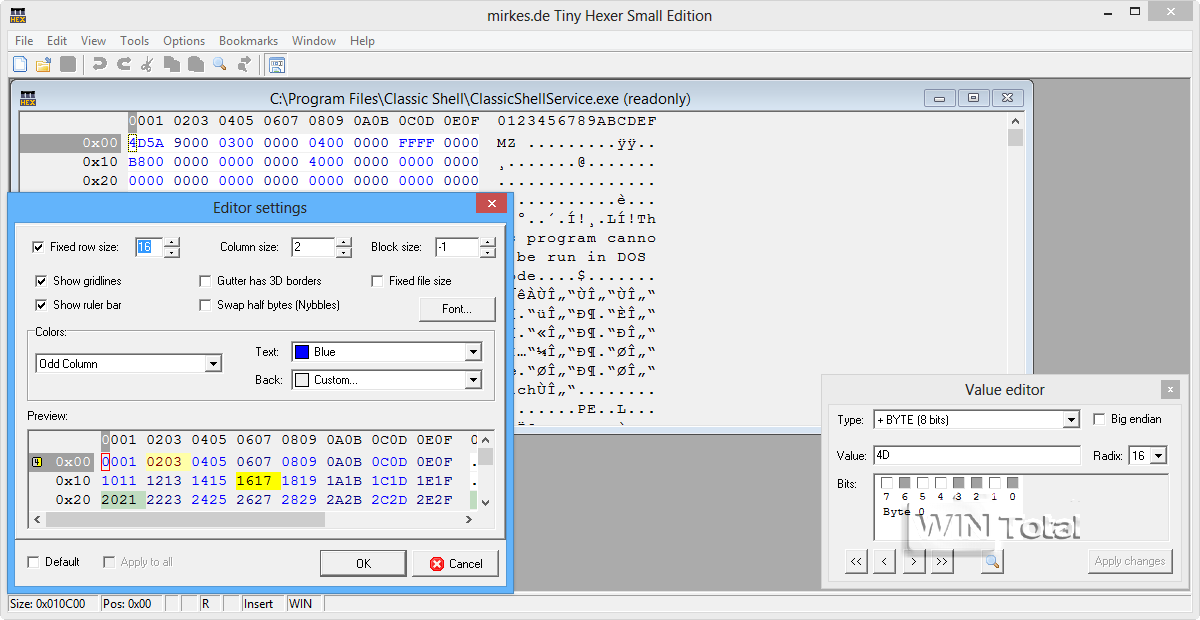Image resolution: width=1200 pixels, height=620 pixels.
Task: Open the Tools menu
Action: coord(134,41)
